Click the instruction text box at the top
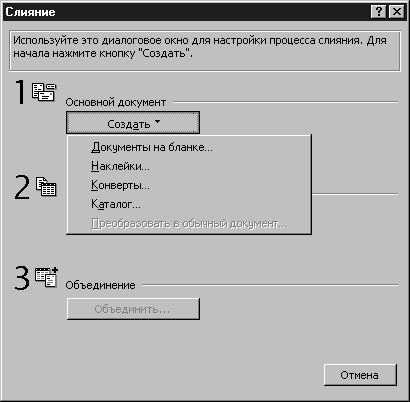410x402 pixels. pyautogui.click(x=205, y=51)
